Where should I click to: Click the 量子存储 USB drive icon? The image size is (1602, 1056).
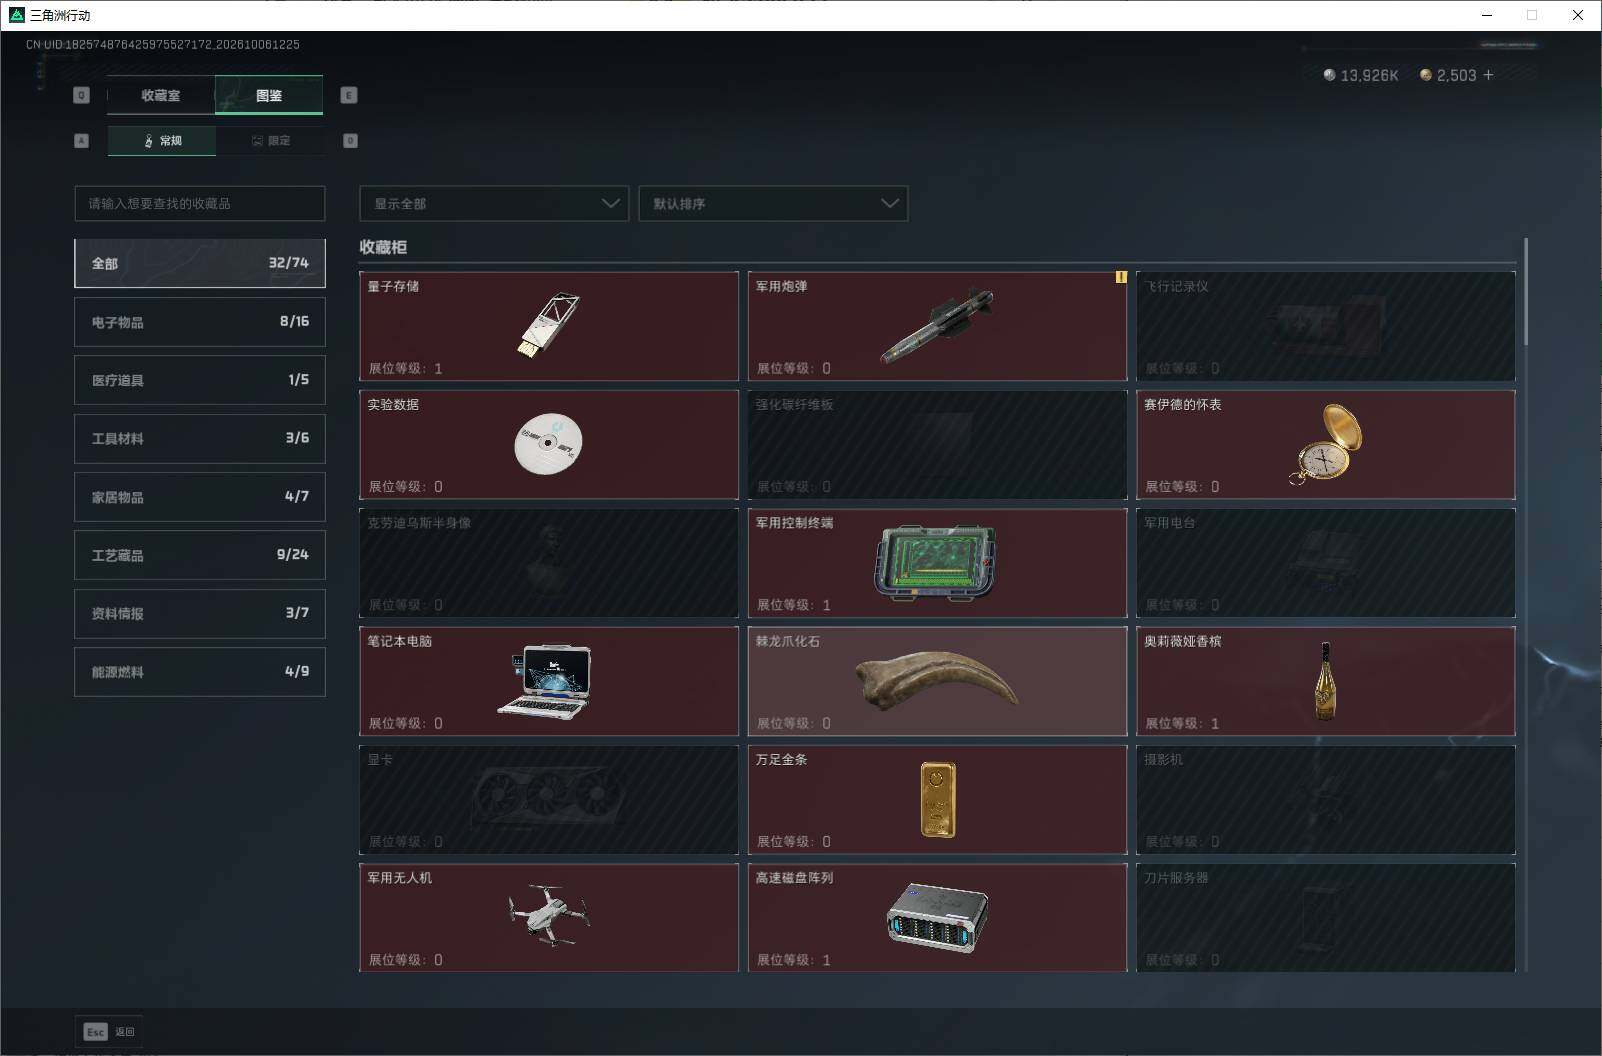[x=548, y=324]
